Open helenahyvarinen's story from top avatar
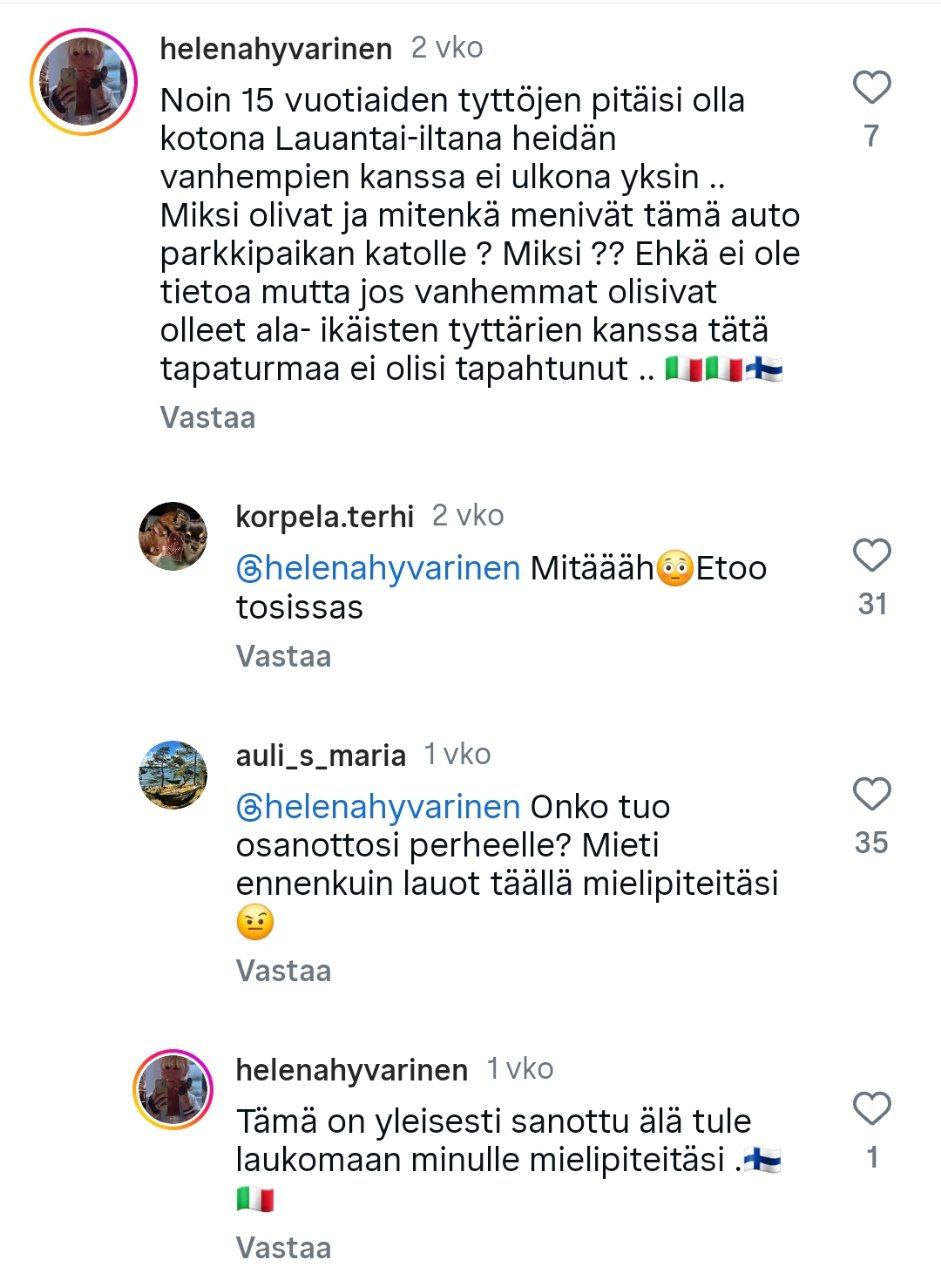 click(x=83, y=81)
